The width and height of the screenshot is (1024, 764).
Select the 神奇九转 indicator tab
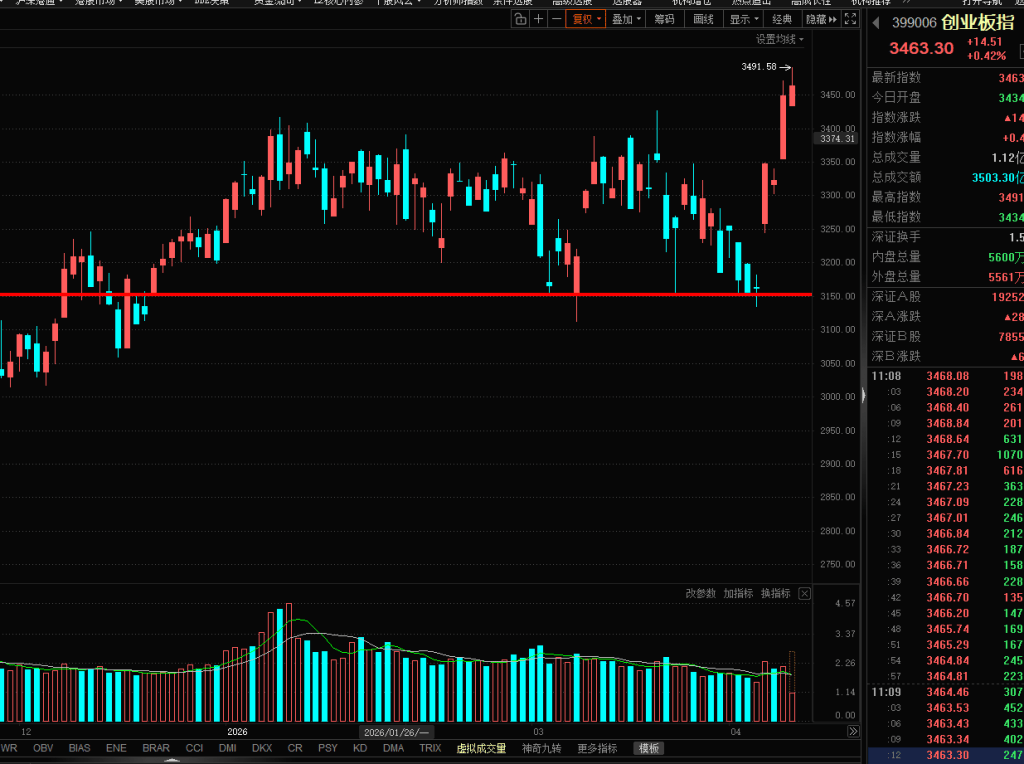click(542, 748)
